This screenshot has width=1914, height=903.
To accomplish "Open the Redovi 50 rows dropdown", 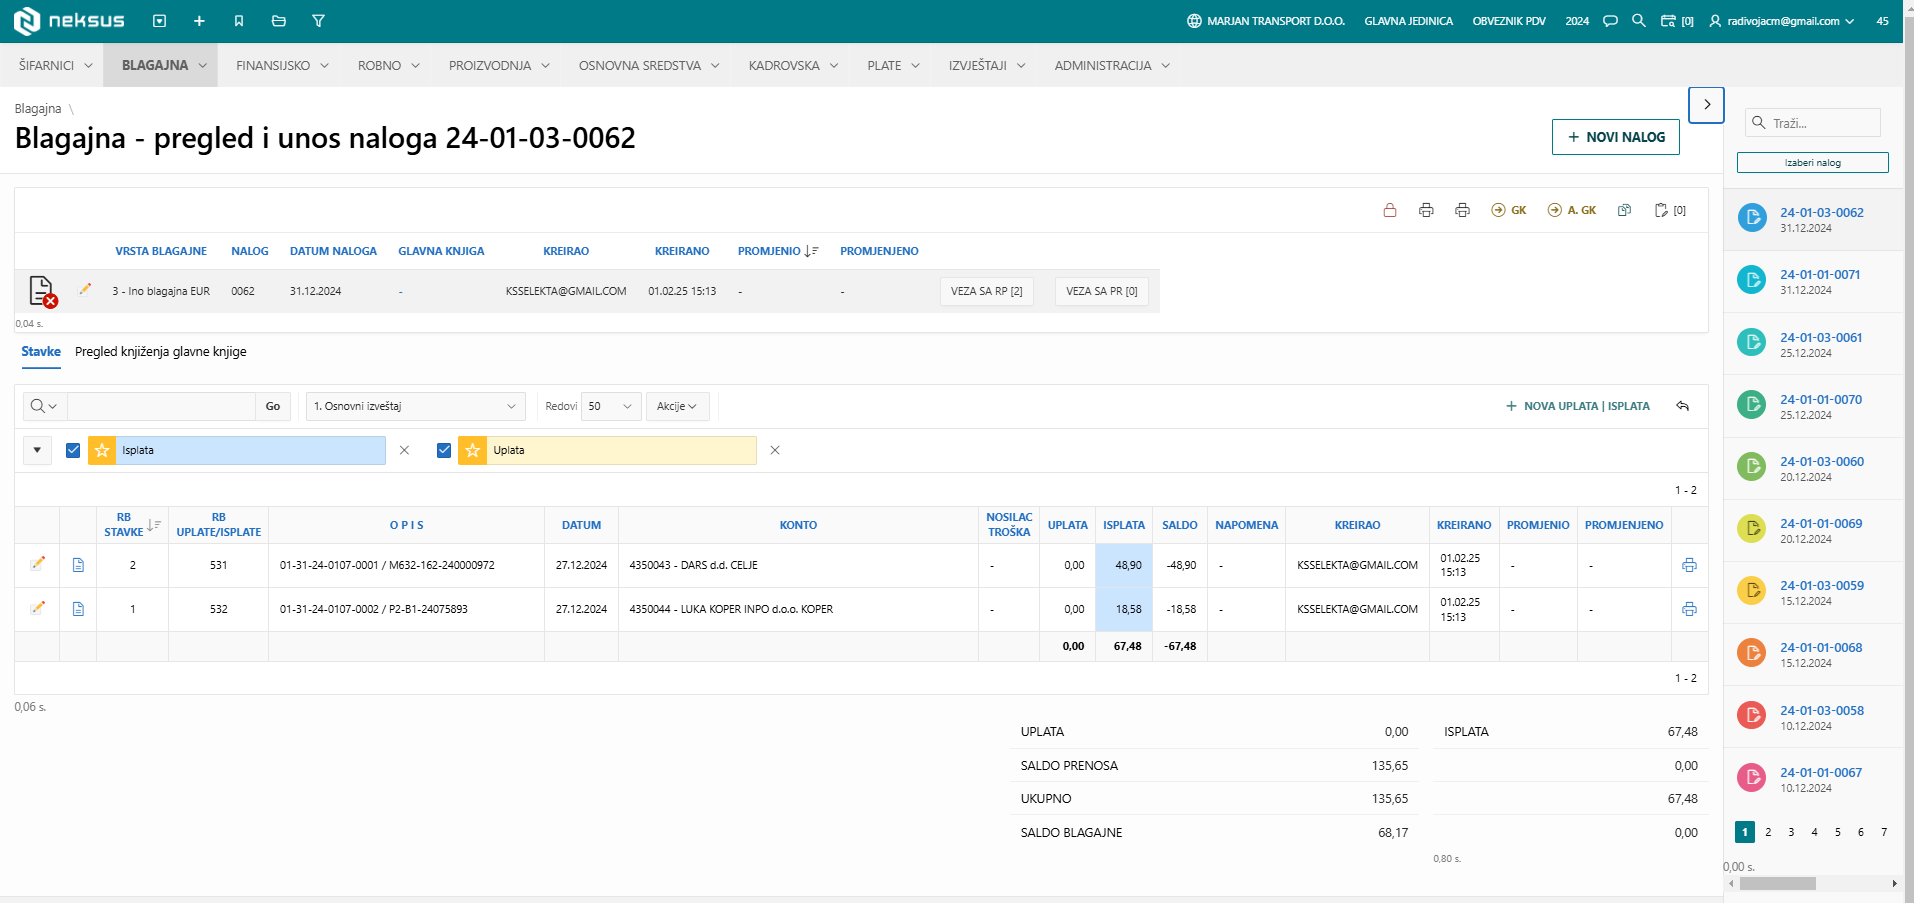I will click(611, 406).
